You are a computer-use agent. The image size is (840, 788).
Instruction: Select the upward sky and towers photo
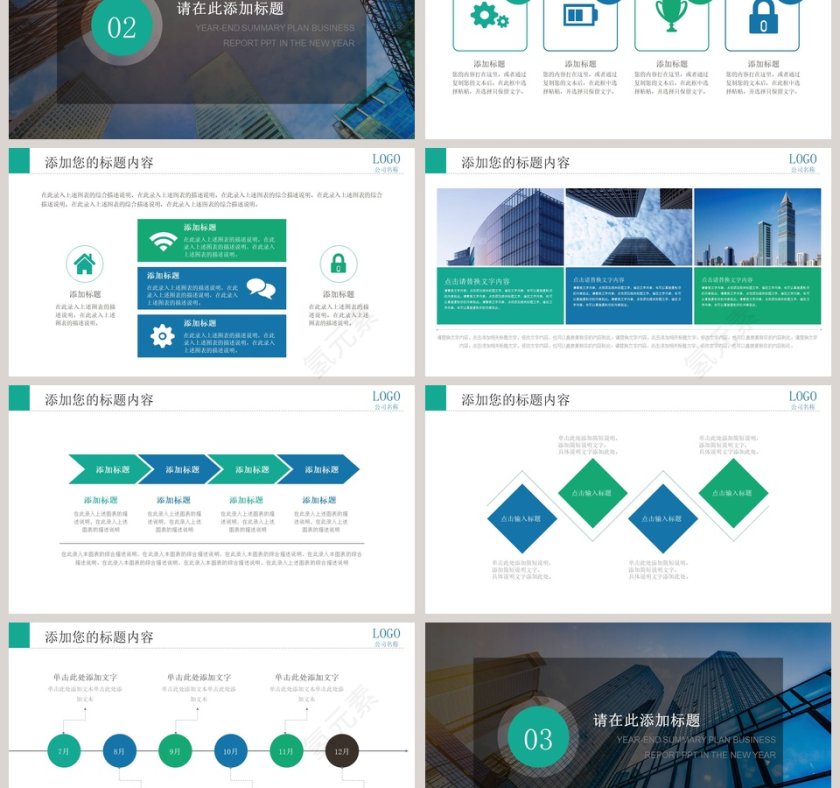click(628, 227)
